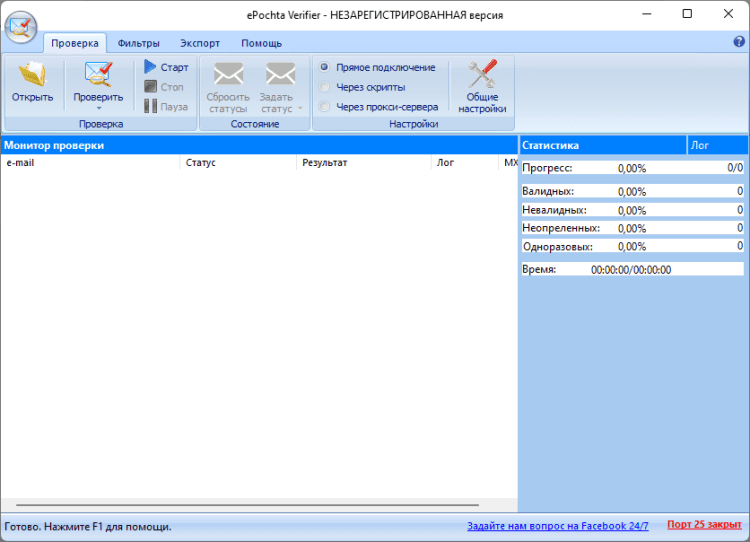Click the Монитор проверки panel header
The image size is (750, 542).
[259, 145]
